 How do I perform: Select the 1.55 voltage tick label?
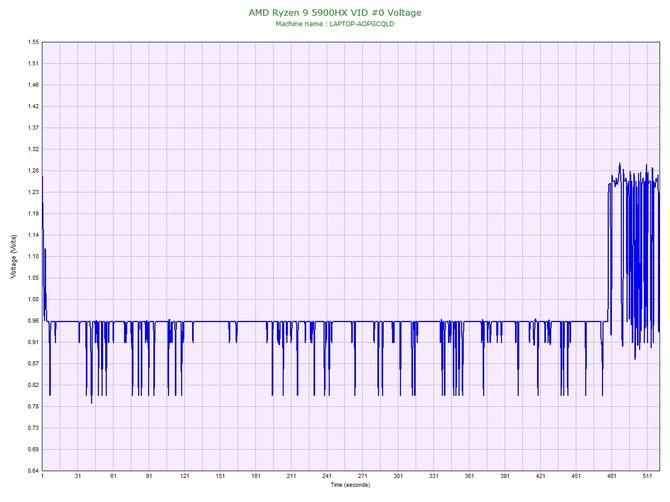point(33,42)
